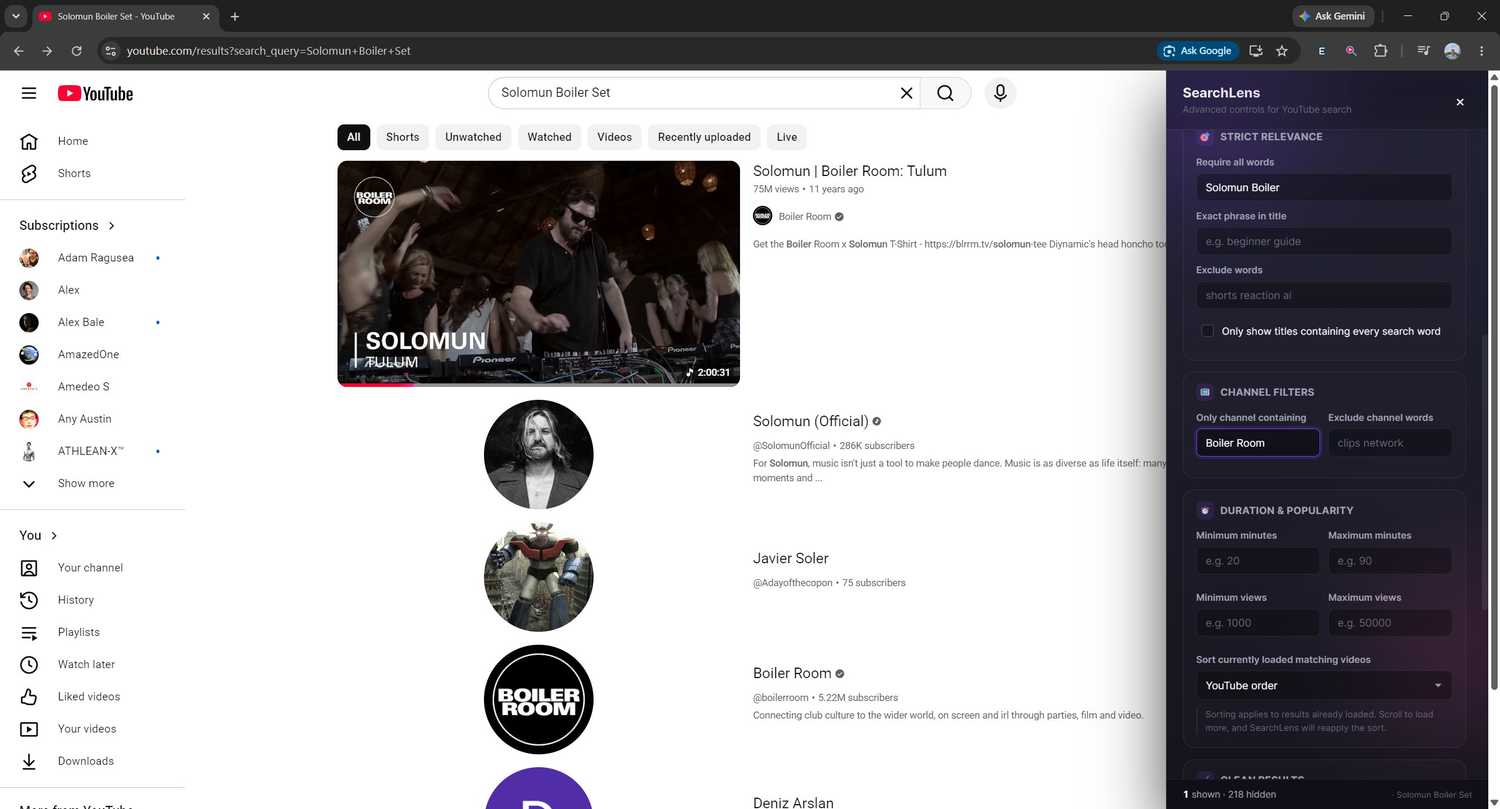Open the Solomun Tulum video thumbnail
The height and width of the screenshot is (809, 1500).
click(539, 273)
